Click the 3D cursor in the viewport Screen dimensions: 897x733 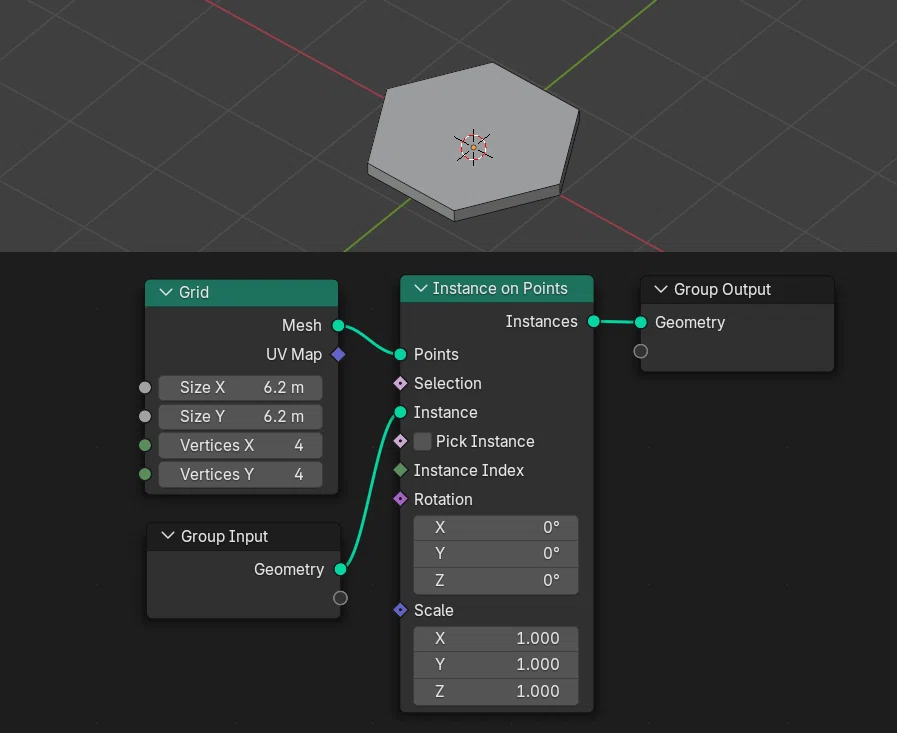coord(474,148)
